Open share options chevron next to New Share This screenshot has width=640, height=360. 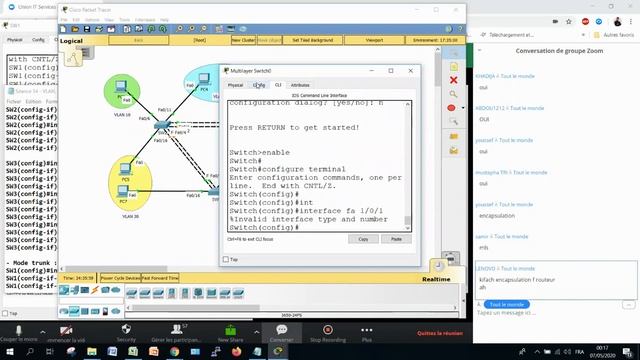(256, 332)
